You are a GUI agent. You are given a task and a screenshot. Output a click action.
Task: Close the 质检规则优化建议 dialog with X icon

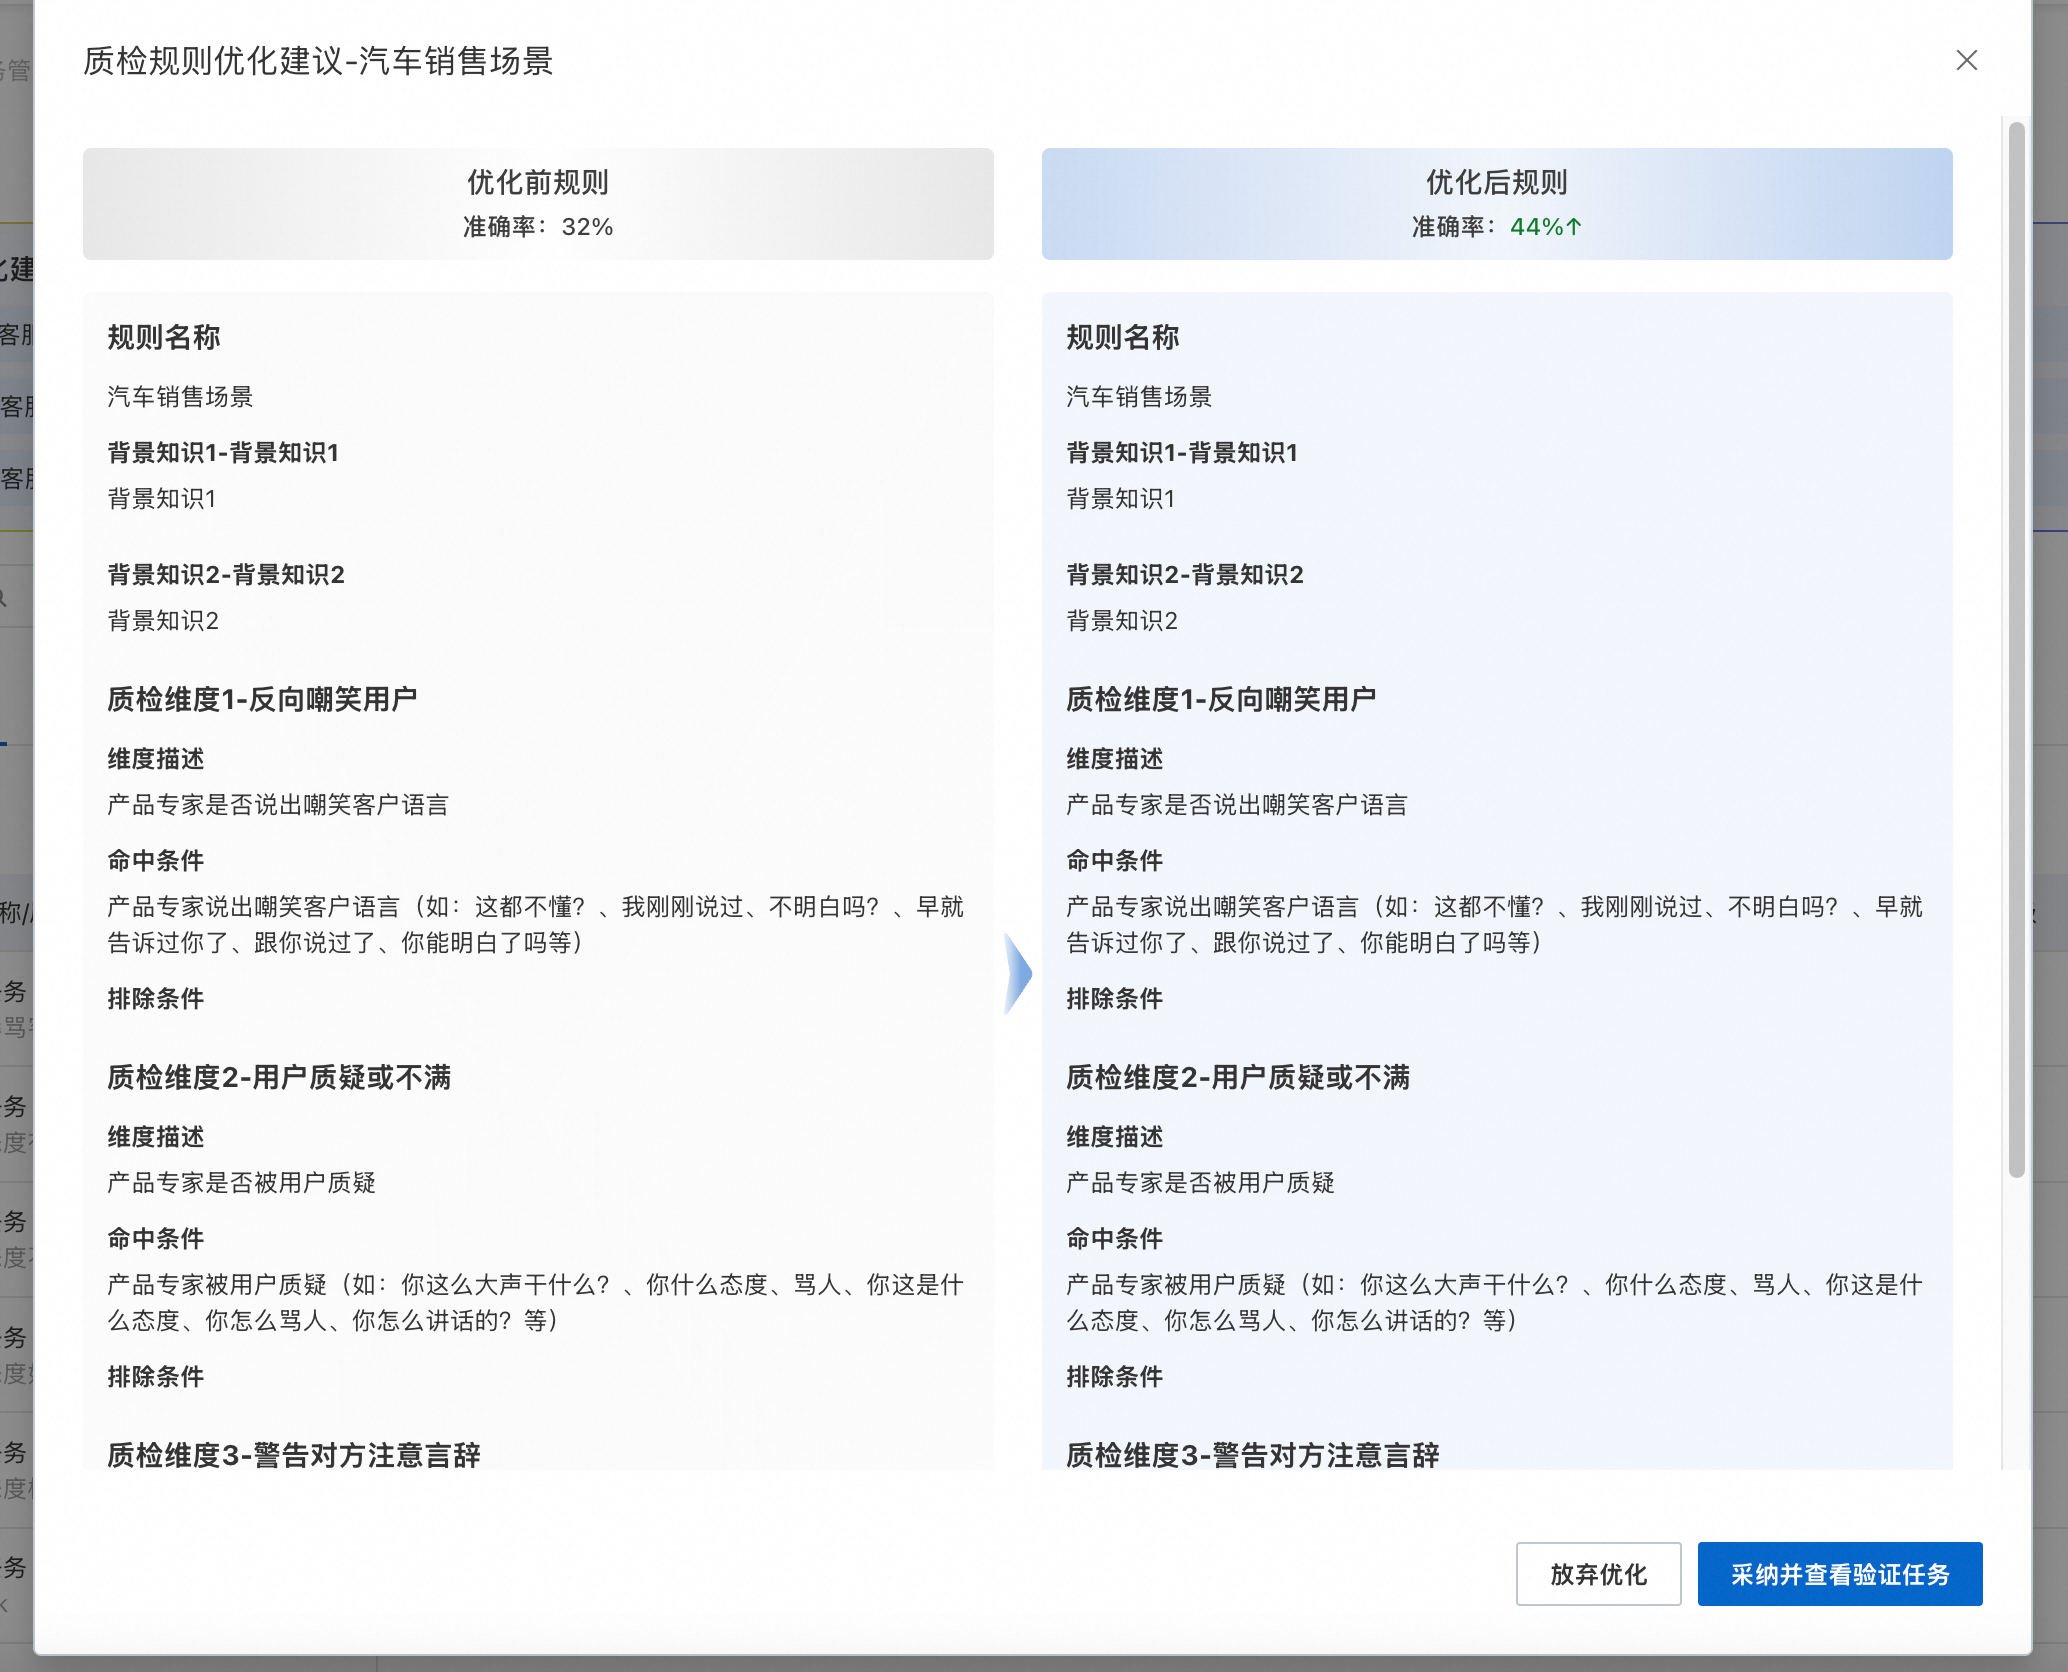[x=1966, y=61]
